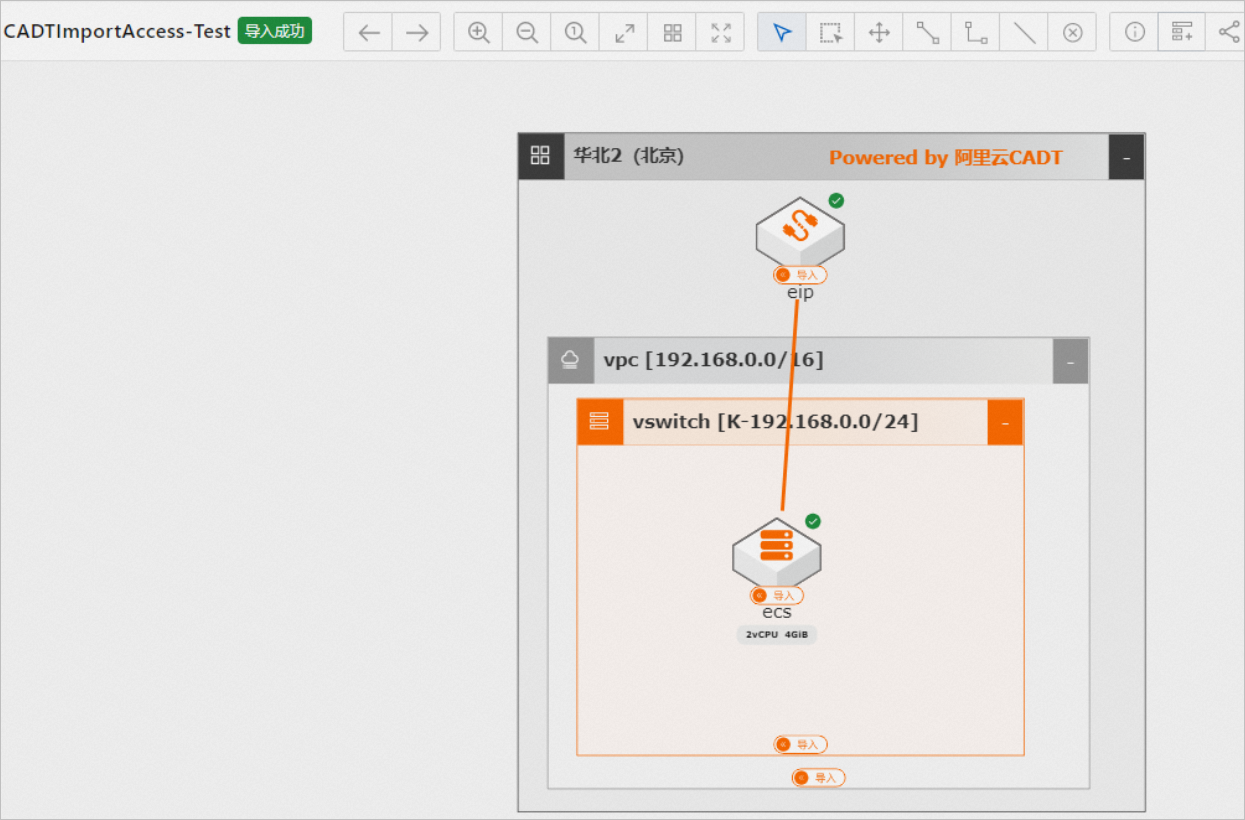This screenshot has width=1245, height=820.
Task: Collapse the vpc 192.168.0.0/16 container
Action: click(x=1071, y=361)
